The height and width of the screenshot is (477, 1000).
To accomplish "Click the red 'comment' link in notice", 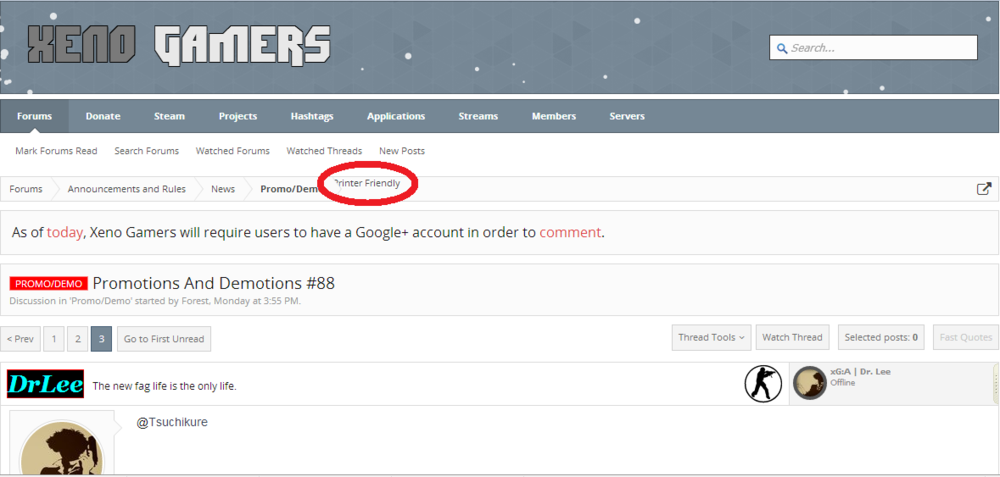I will pyautogui.click(x=570, y=232).
